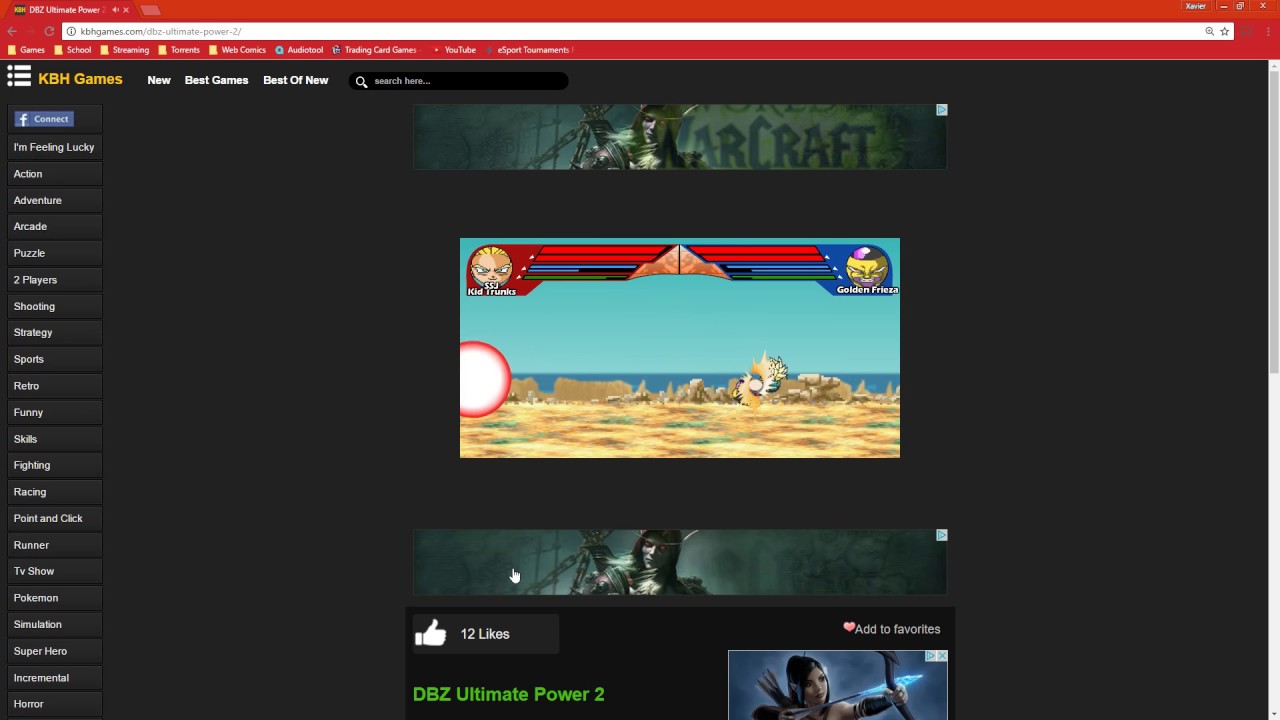Screen dimensions: 1280x720
Task: Close the archer ad with its X
Action: pyautogui.click(x=942, y=656)
